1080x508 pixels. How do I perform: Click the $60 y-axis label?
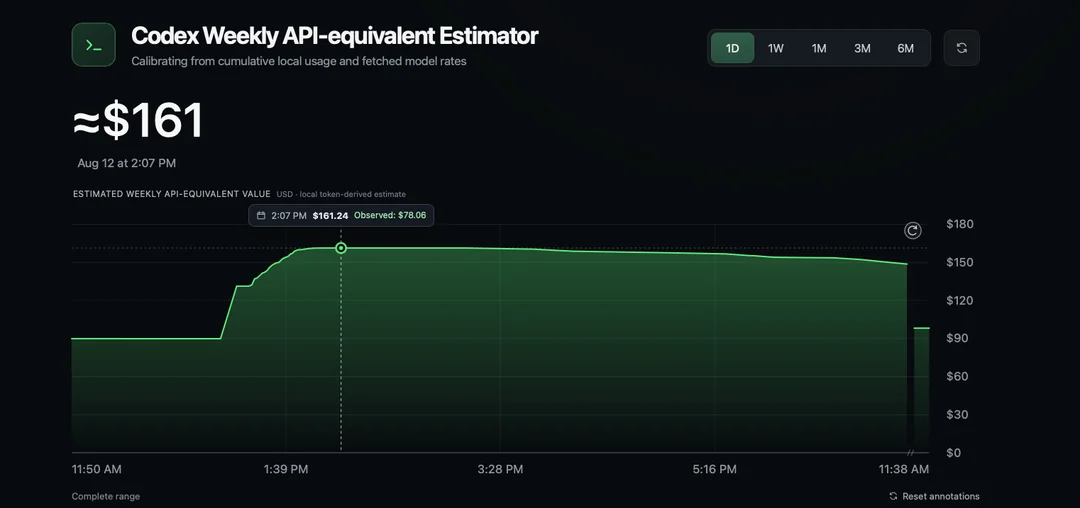click(x=959, y=376)
